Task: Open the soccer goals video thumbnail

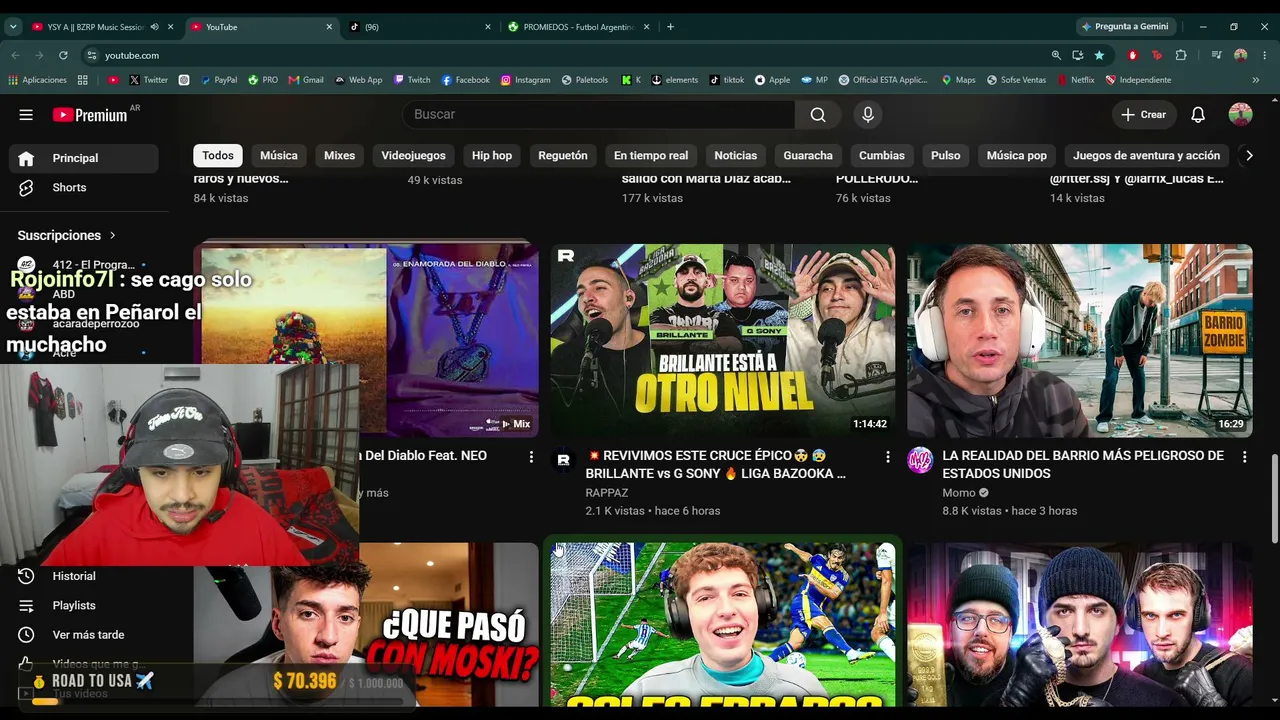Action: [x=723, y=624]
